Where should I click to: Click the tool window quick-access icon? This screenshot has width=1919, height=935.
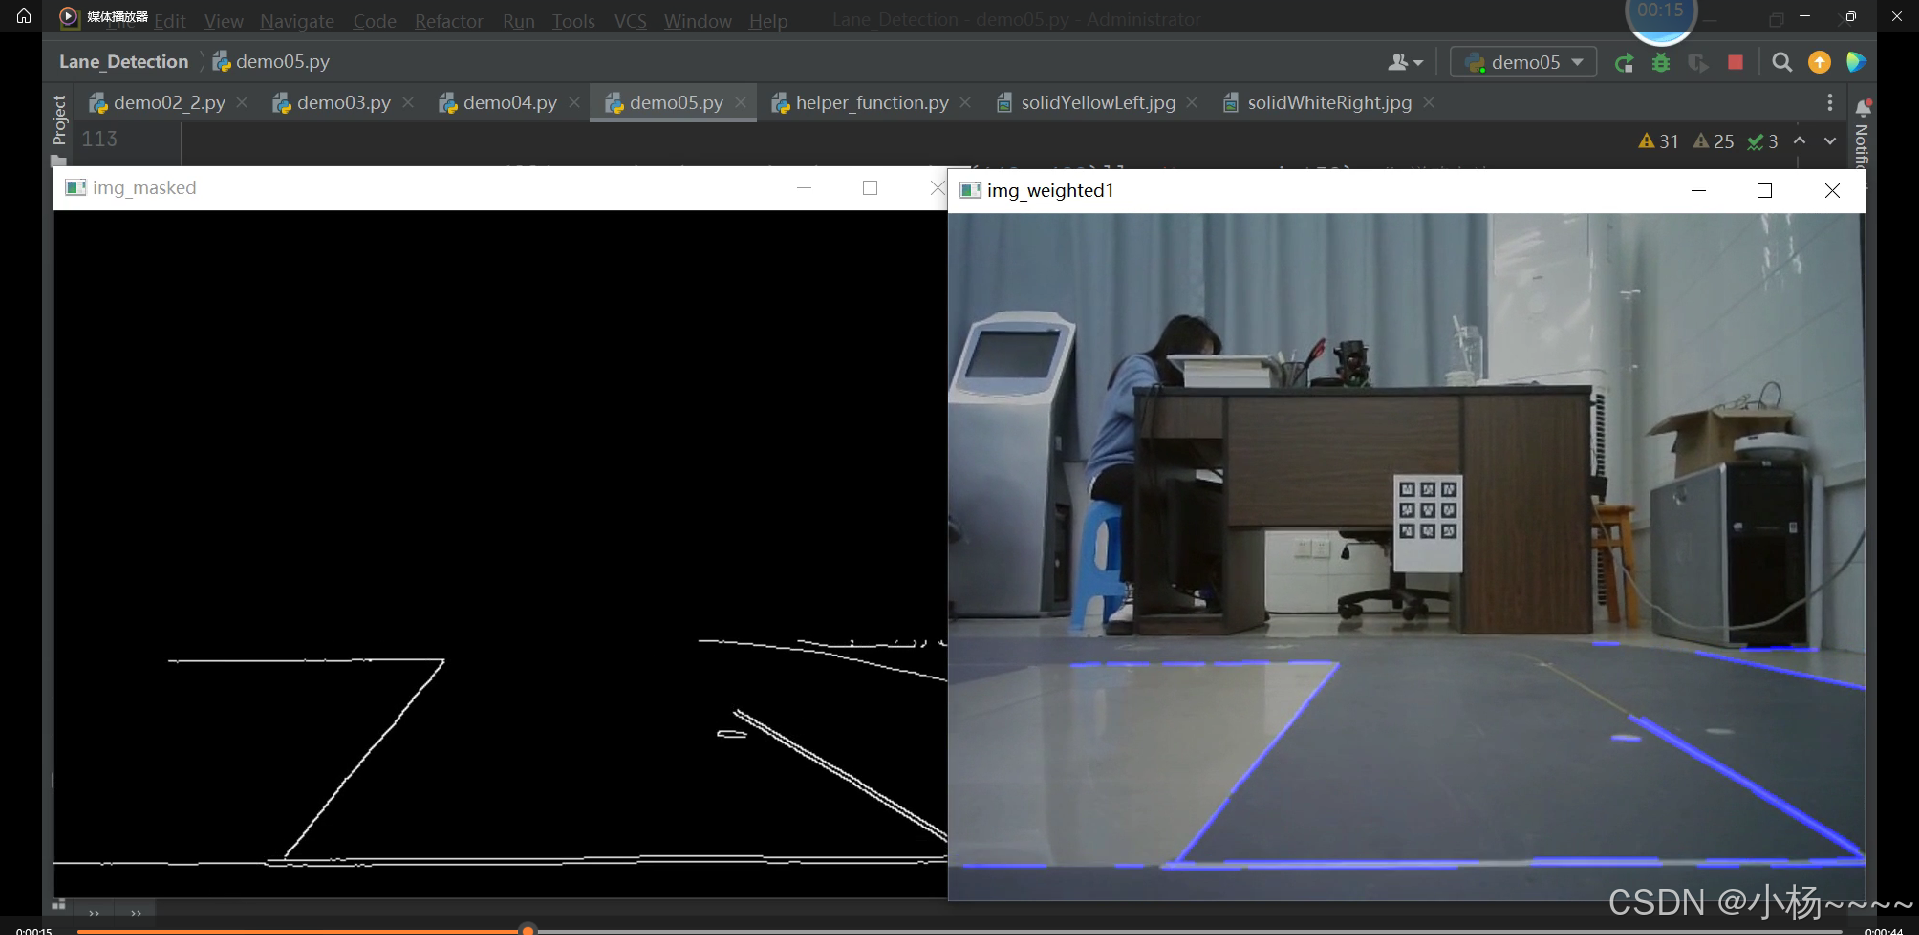(x=59, y=904)
